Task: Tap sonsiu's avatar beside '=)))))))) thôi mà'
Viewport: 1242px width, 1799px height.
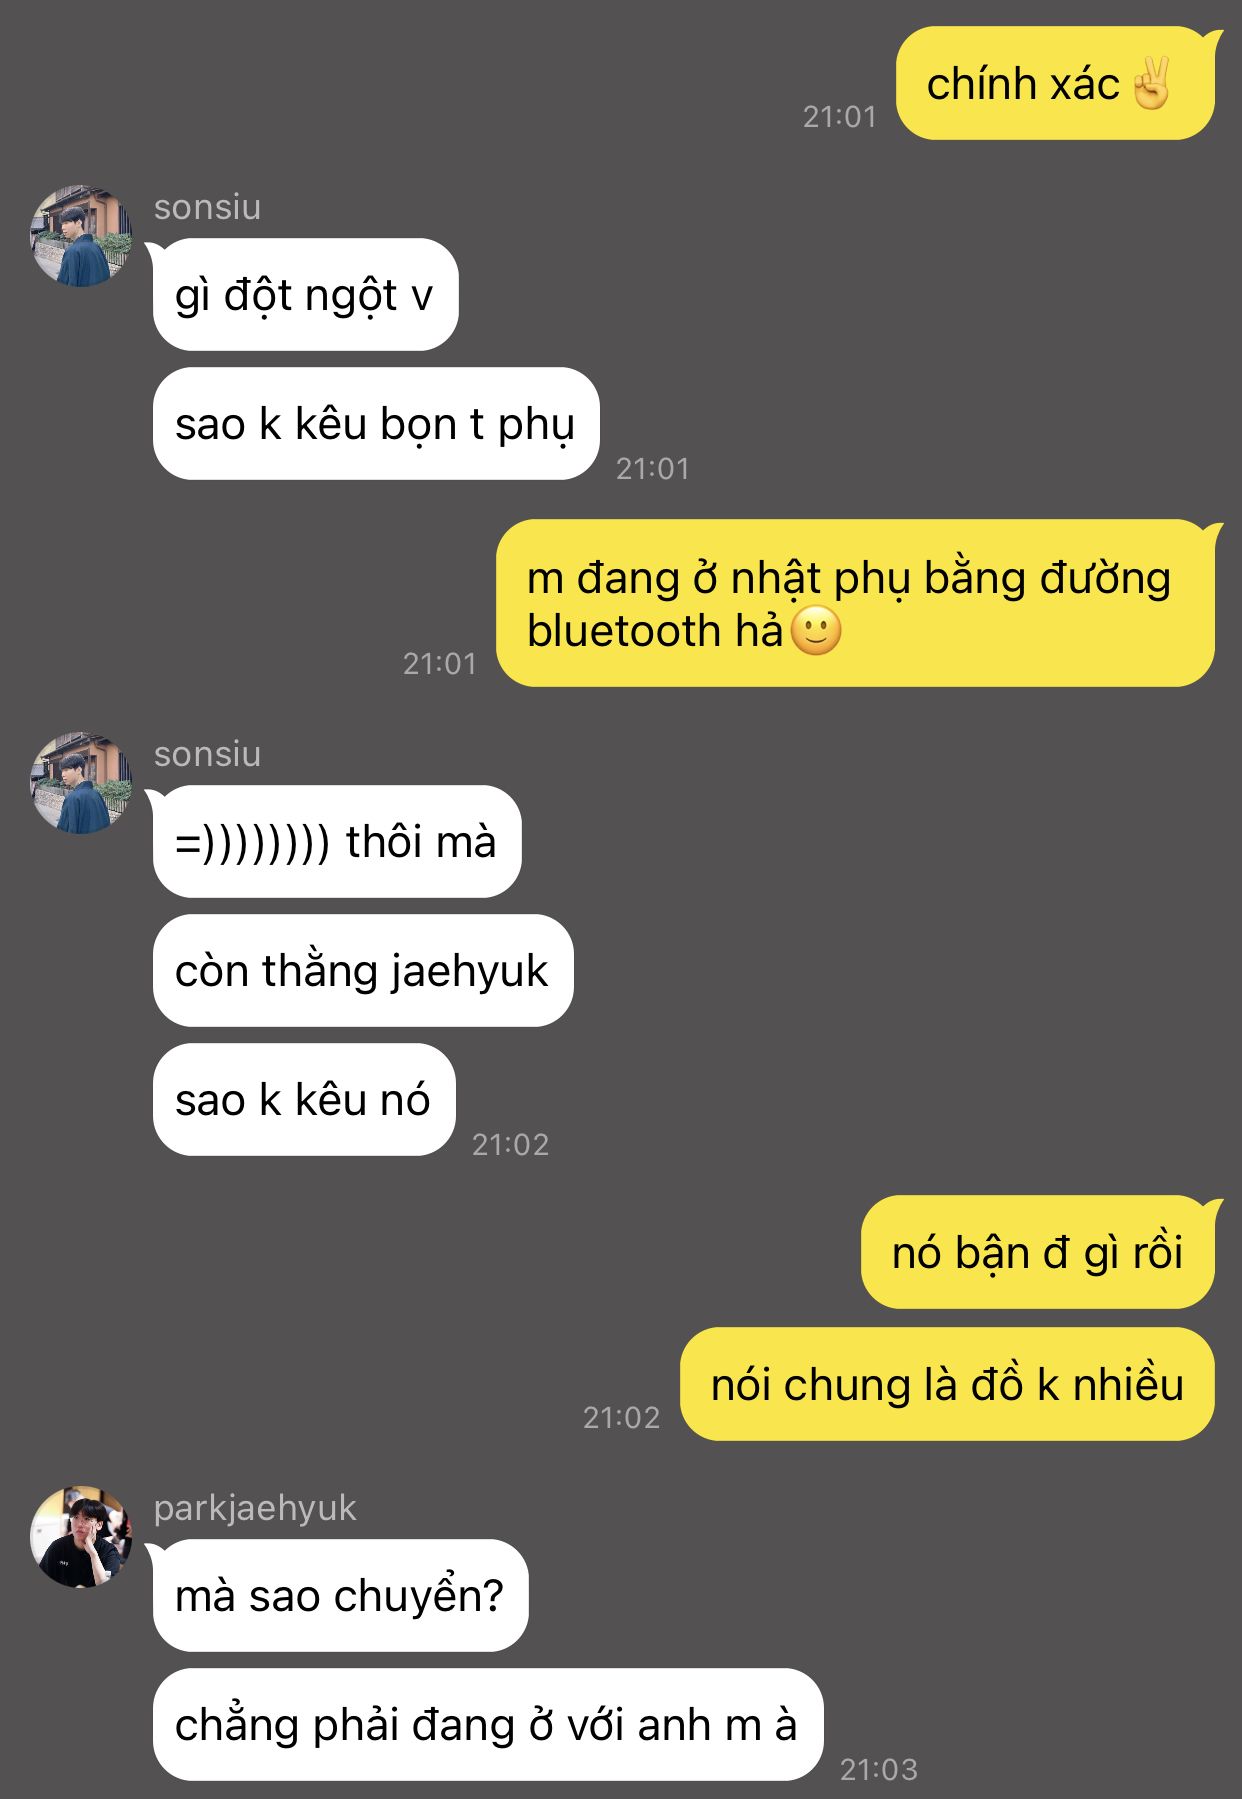Action: click(x=81, y=783)
